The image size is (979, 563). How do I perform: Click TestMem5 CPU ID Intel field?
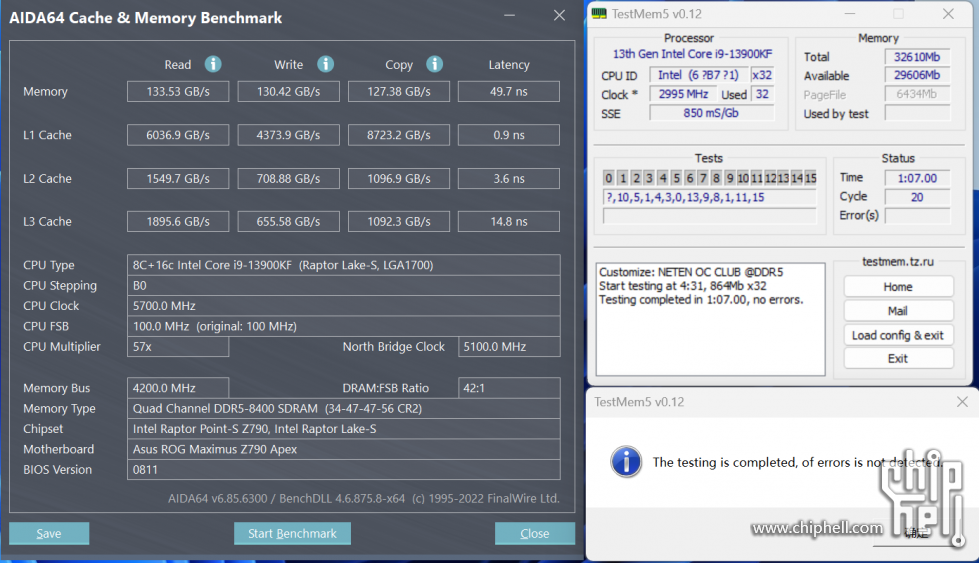(x=698, y=75)
